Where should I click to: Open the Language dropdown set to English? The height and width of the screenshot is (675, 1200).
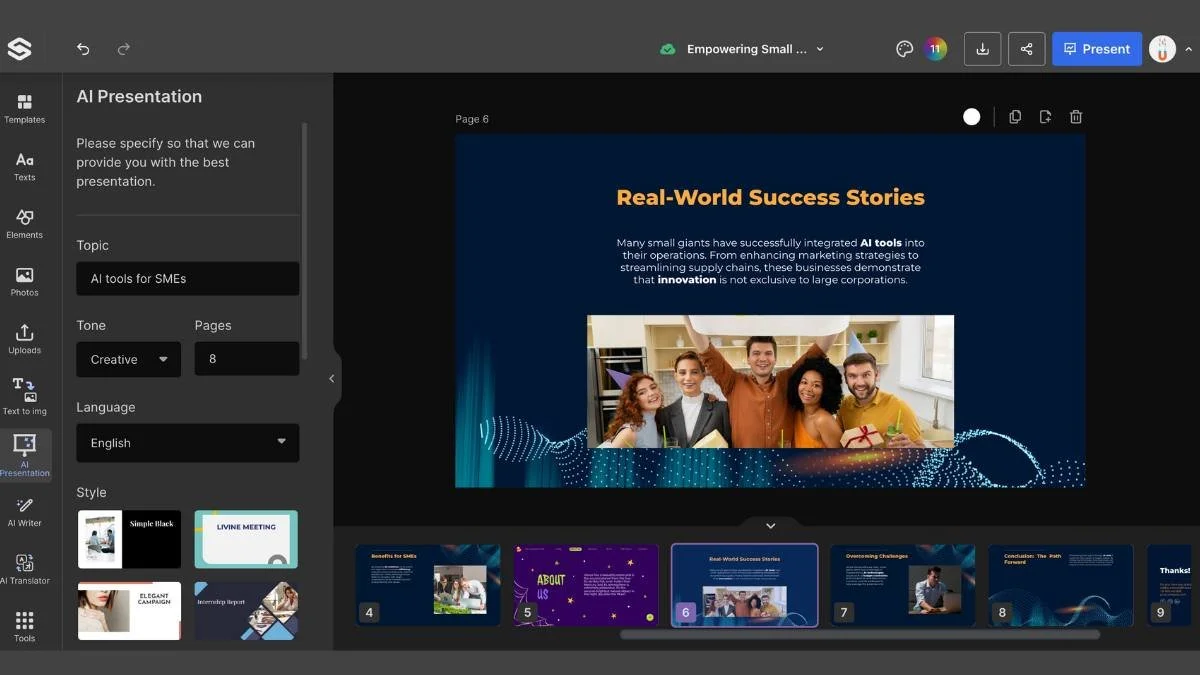pyautogui.click(x=187, y=443)
